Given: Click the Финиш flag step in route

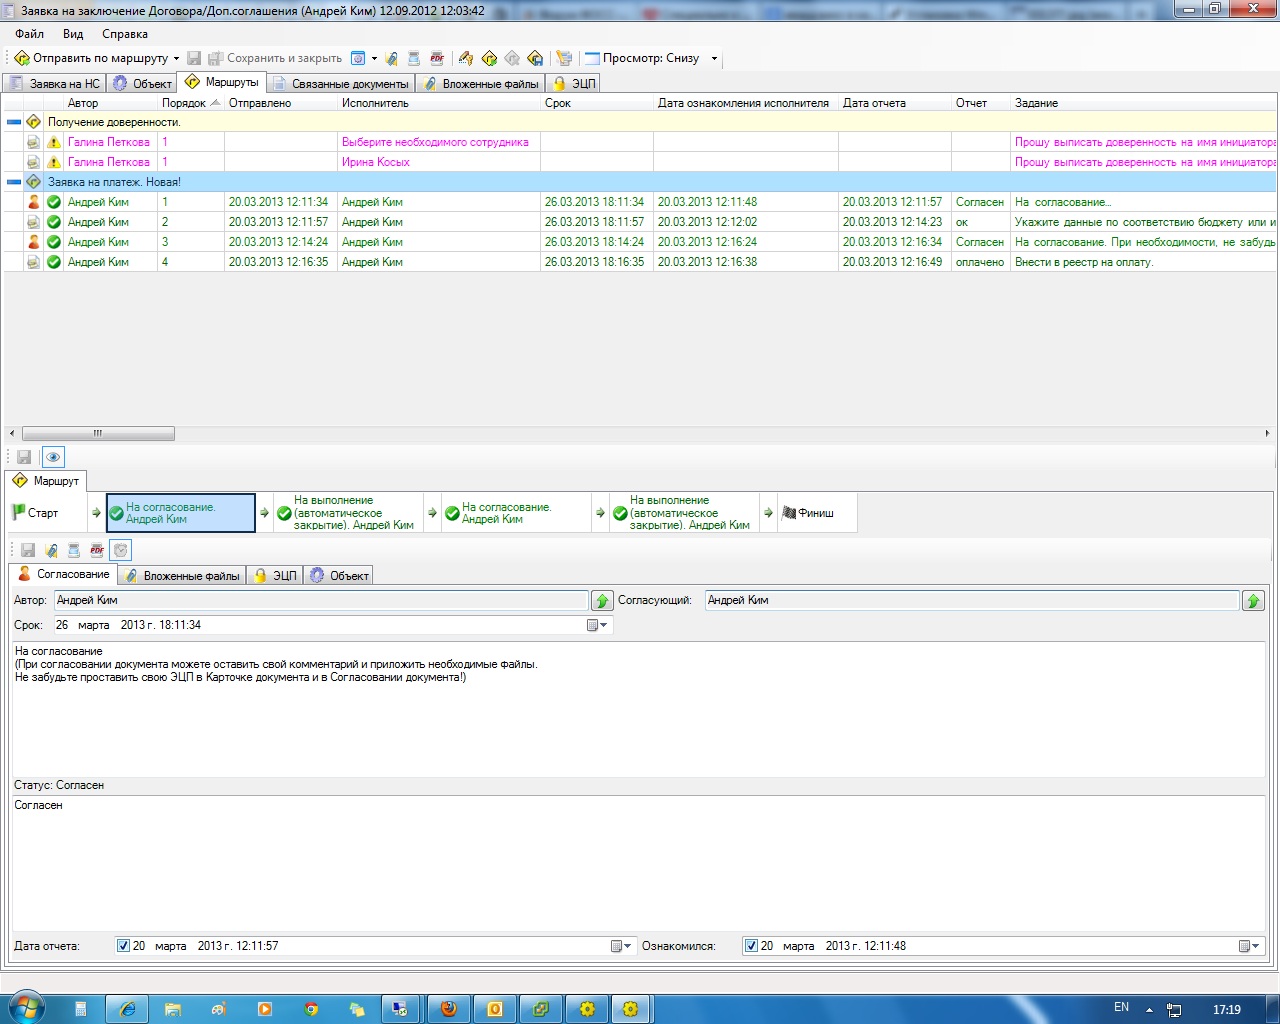Looking at the screenshot, I should [x=808, y=513].
